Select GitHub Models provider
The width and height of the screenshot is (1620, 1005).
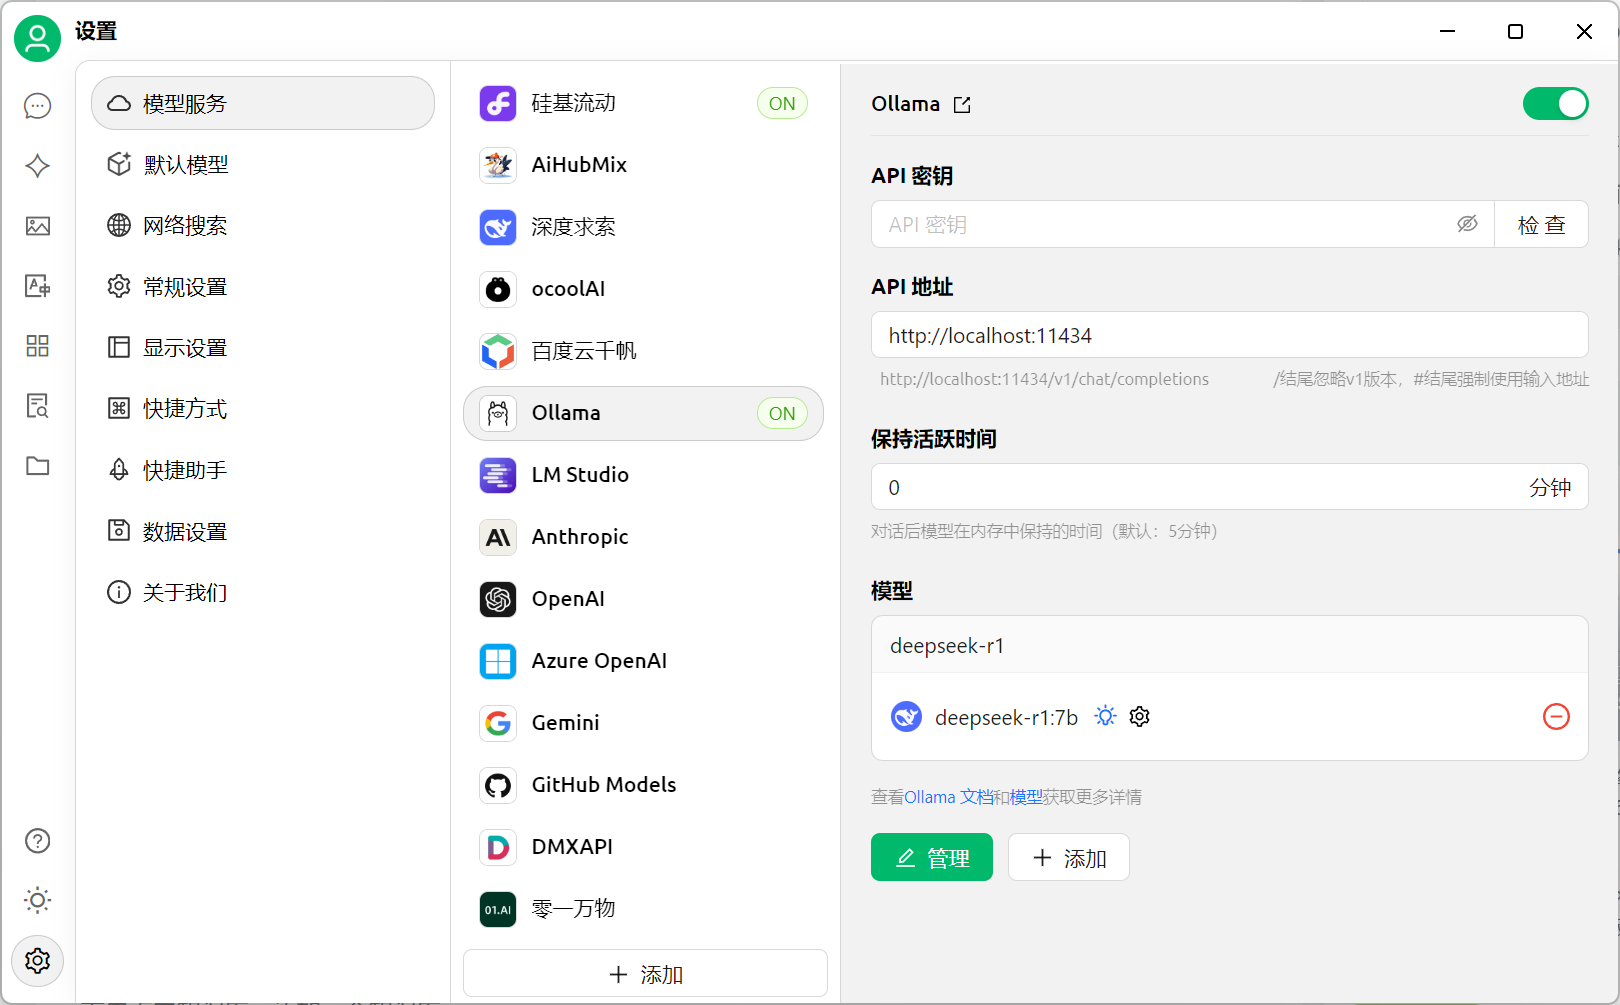coord(643,785)
